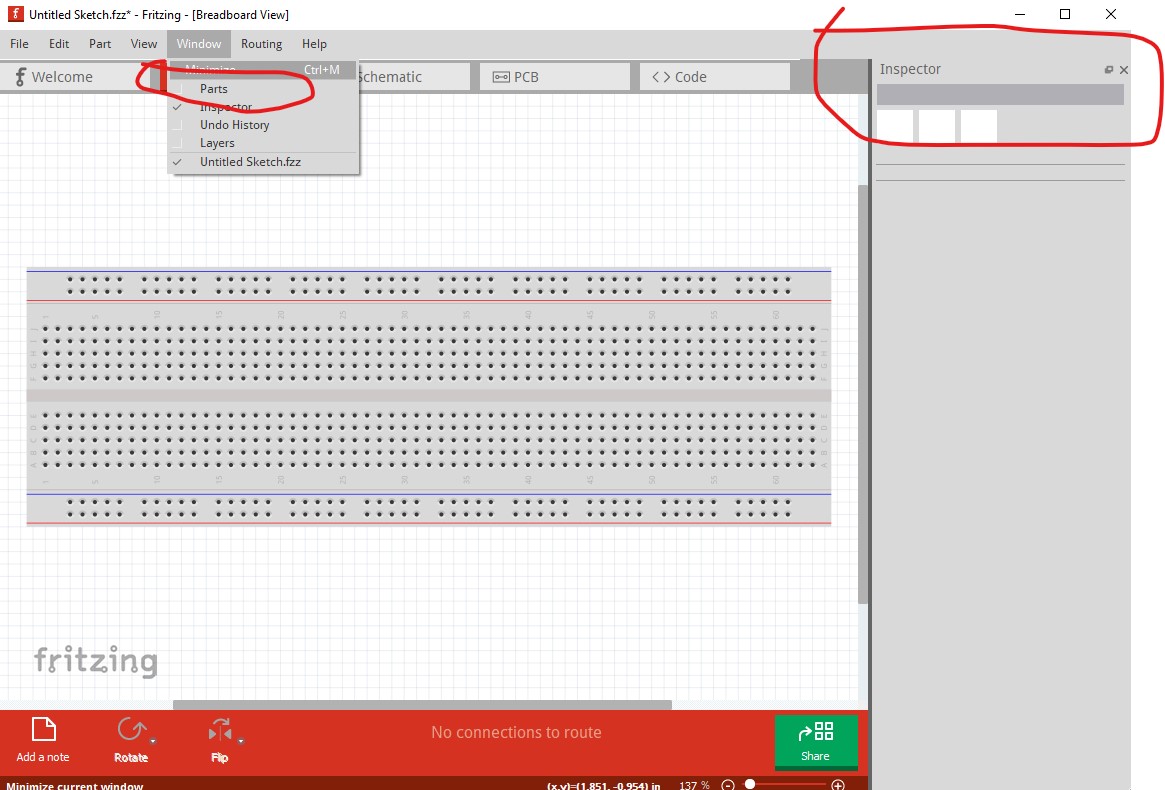The height and width of the screenshot is (790, 1165).
Task: Click the Rotate tool icon
Action: pyautogui.click(x=130, y=731)
